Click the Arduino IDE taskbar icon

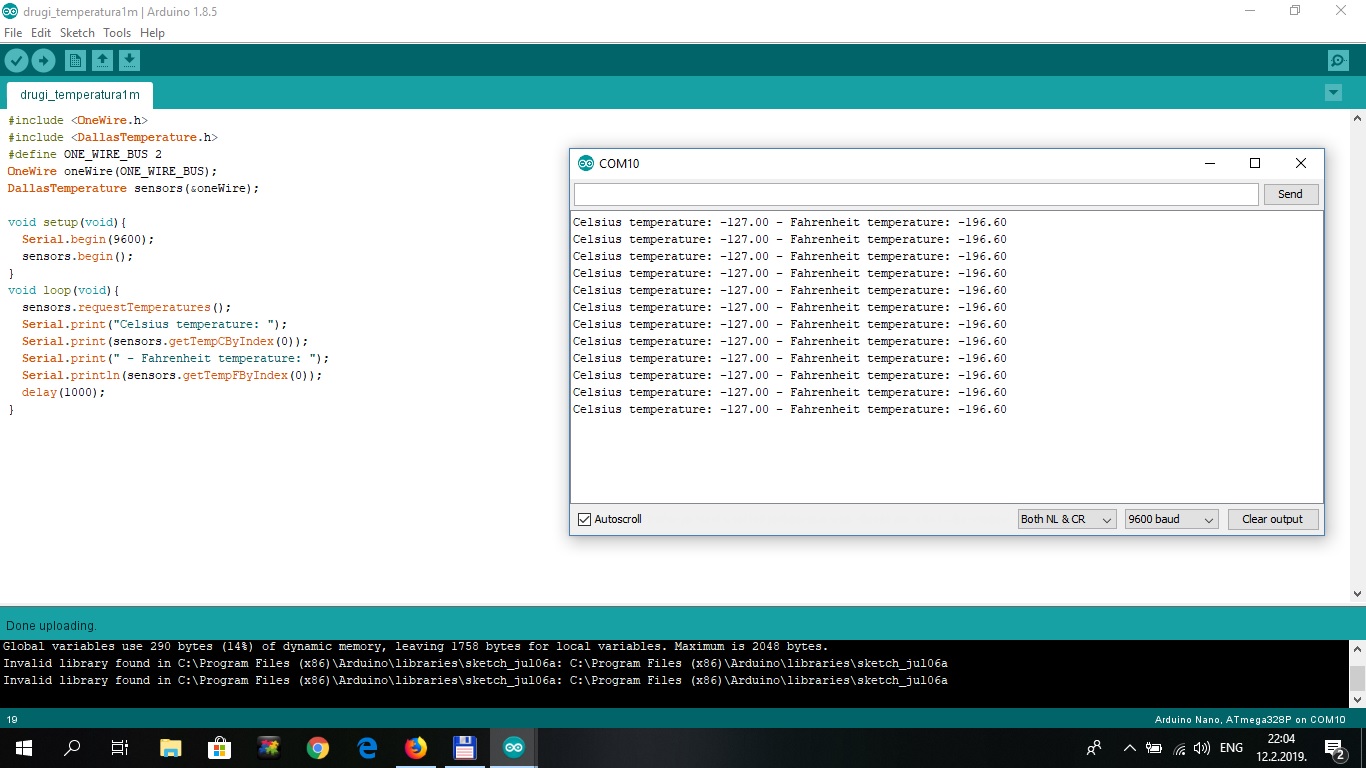(x=513, y=748)
